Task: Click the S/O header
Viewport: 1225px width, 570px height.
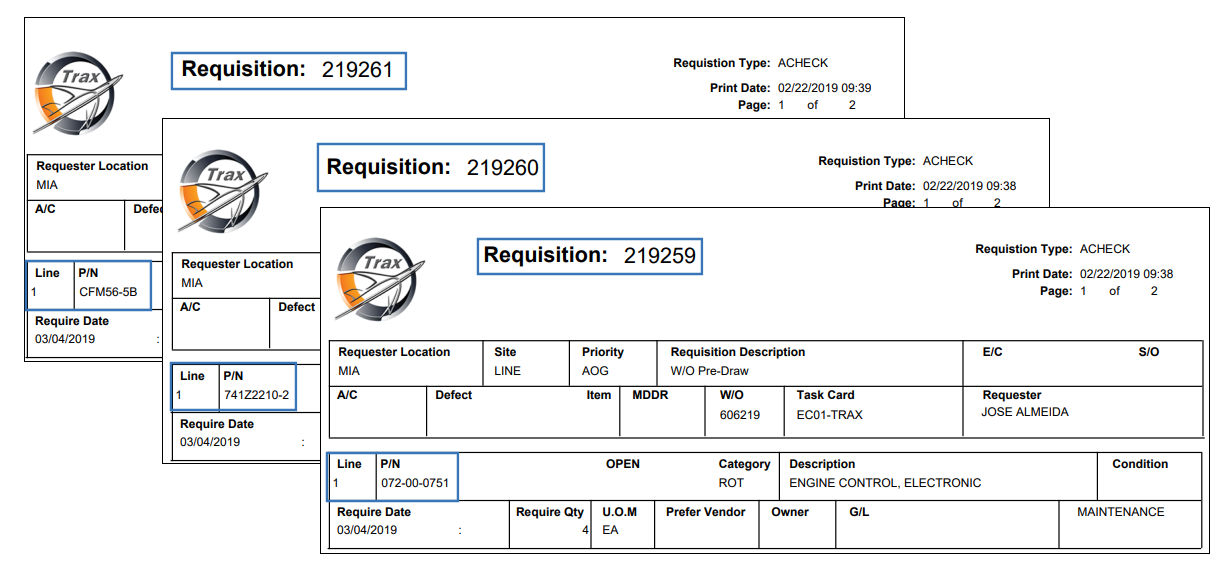Action: 1149,352
